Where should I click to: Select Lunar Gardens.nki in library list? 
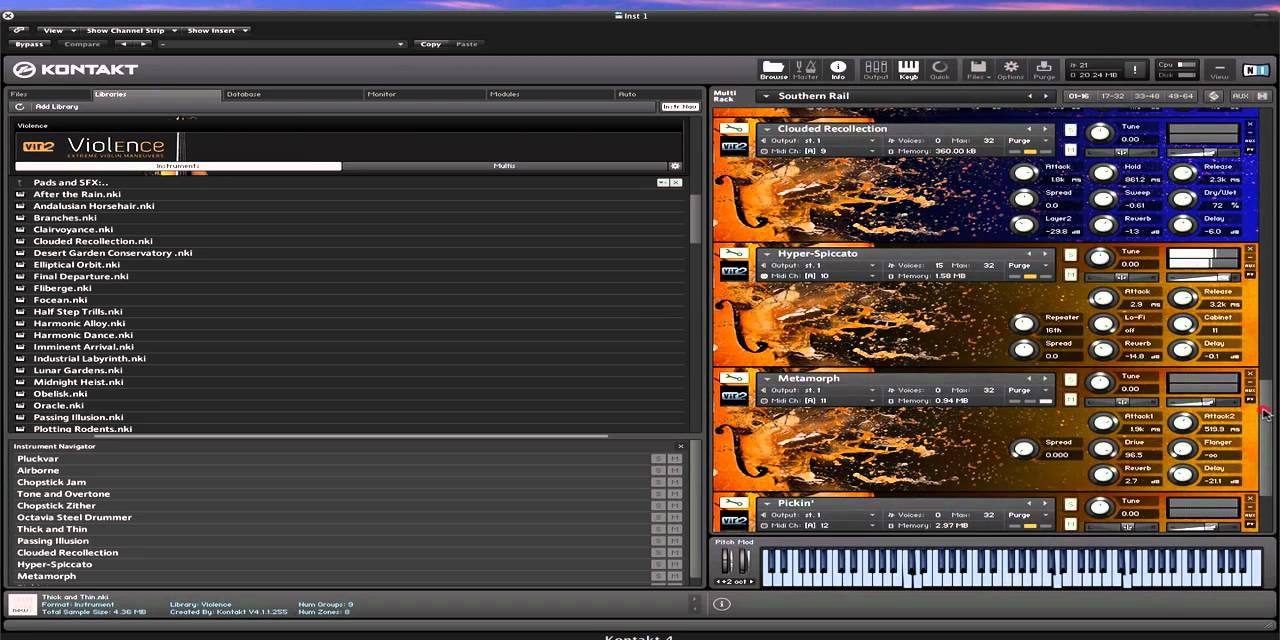(x=78, y=370)
